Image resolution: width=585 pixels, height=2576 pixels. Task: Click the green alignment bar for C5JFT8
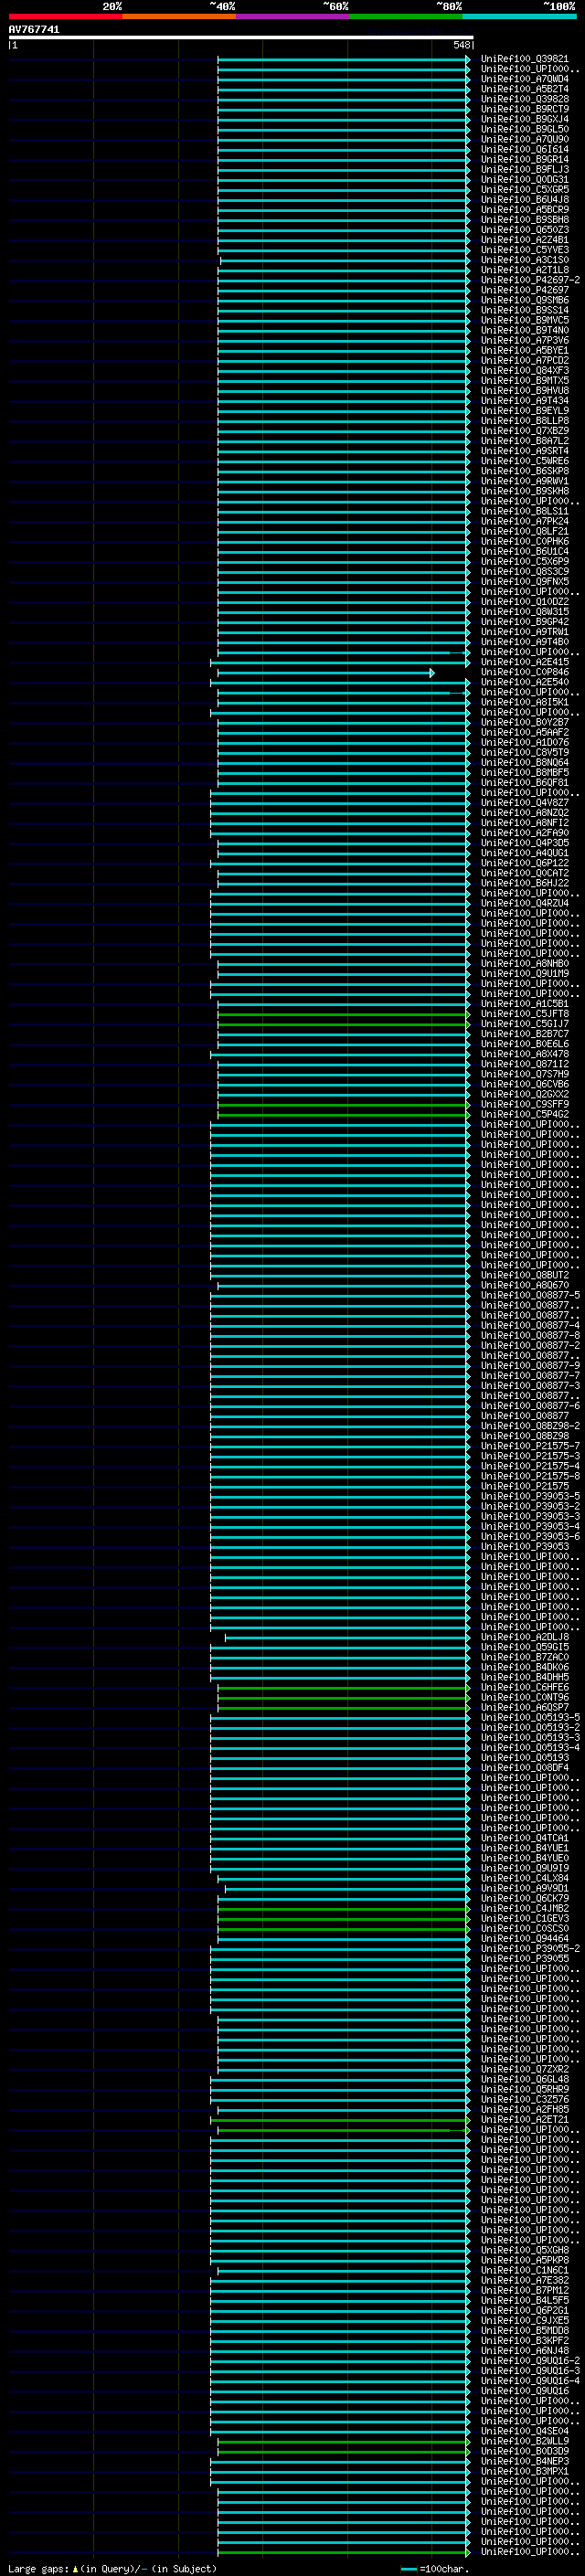[344, 1014]
